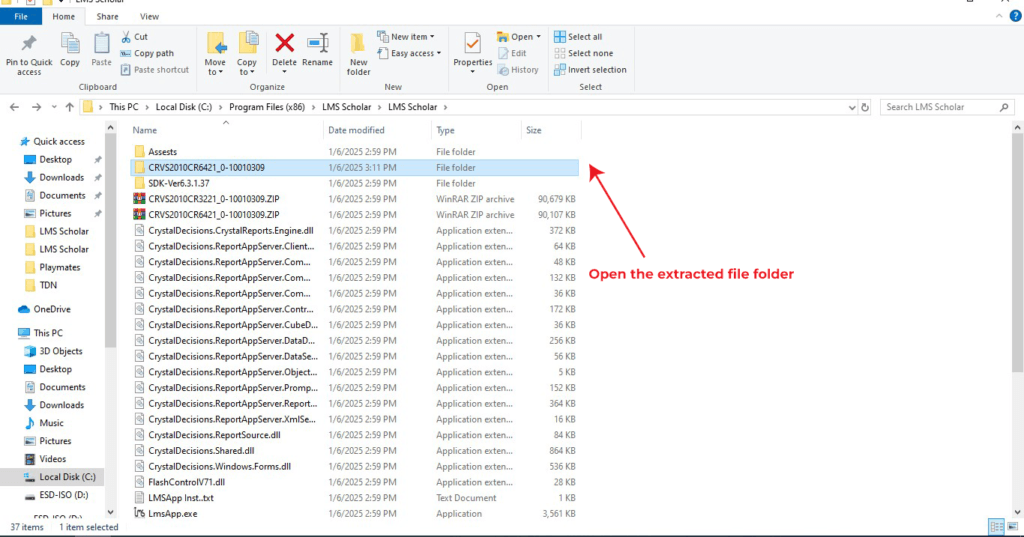Click the red Delete icon
This screenshot has height=537, width=1024.
(x=284, y=43)
